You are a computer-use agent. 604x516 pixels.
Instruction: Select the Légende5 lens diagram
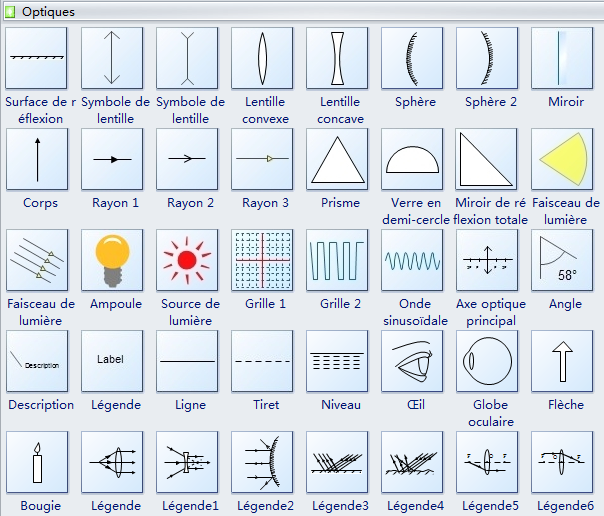[x=487, y=462]
